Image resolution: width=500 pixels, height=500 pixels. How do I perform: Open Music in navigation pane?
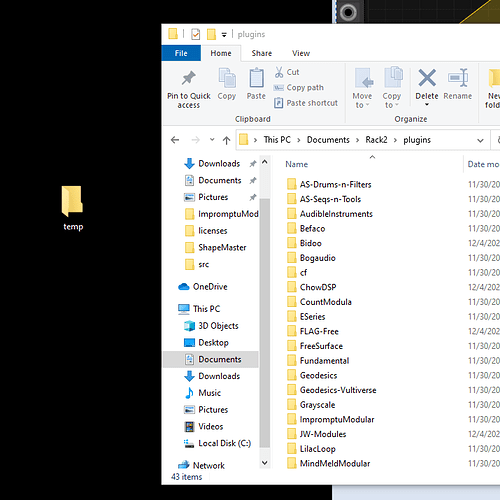203,393
